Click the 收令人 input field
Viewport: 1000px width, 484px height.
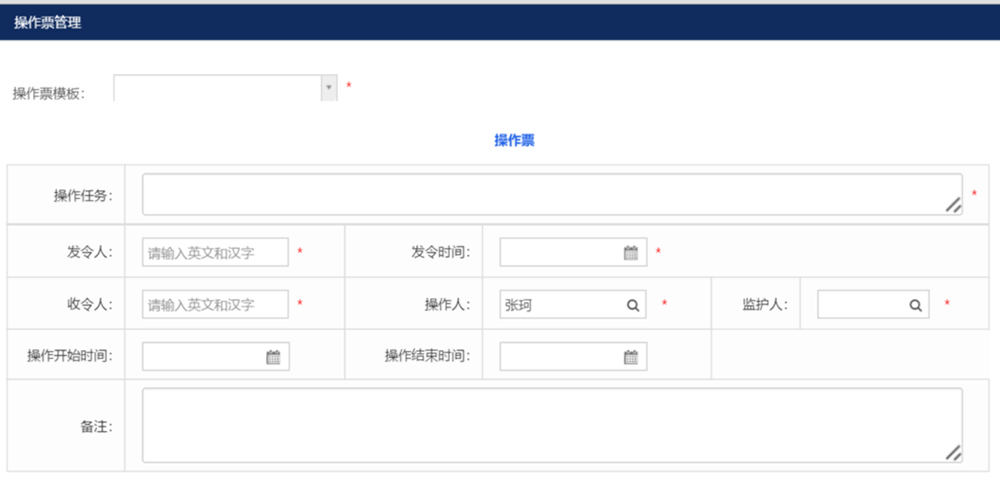pos(215,305)
